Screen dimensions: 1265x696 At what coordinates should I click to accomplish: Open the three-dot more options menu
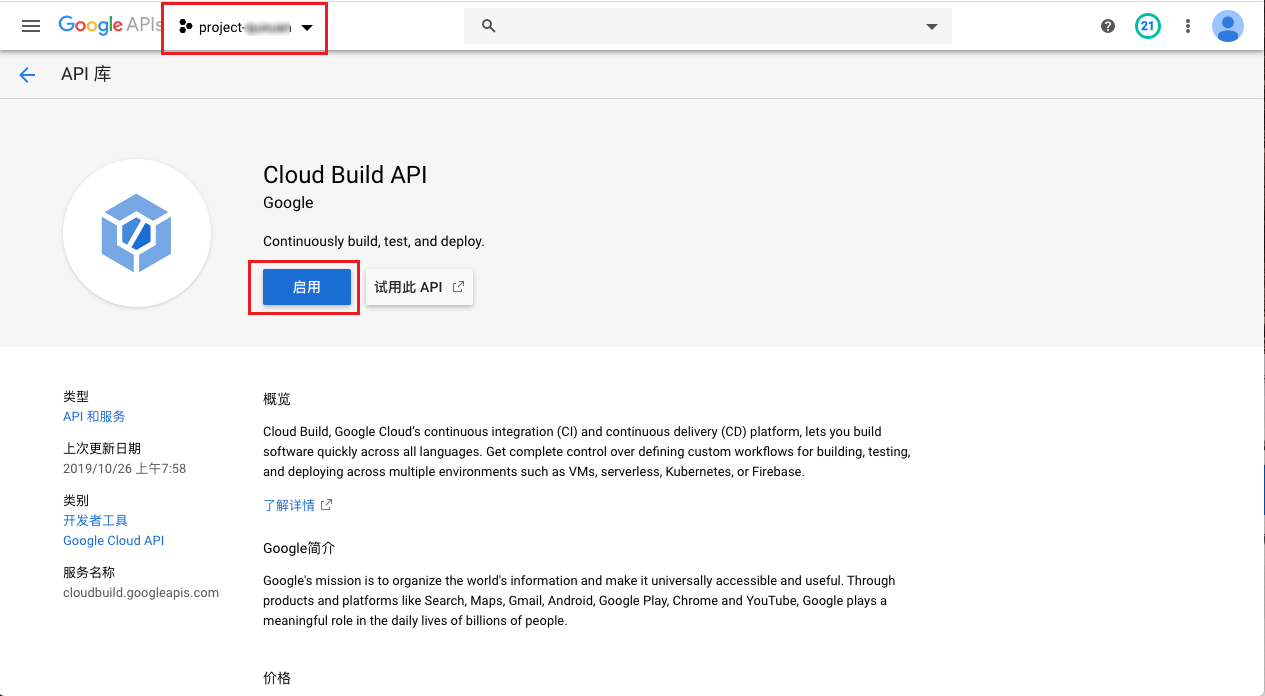(1187, 26)
